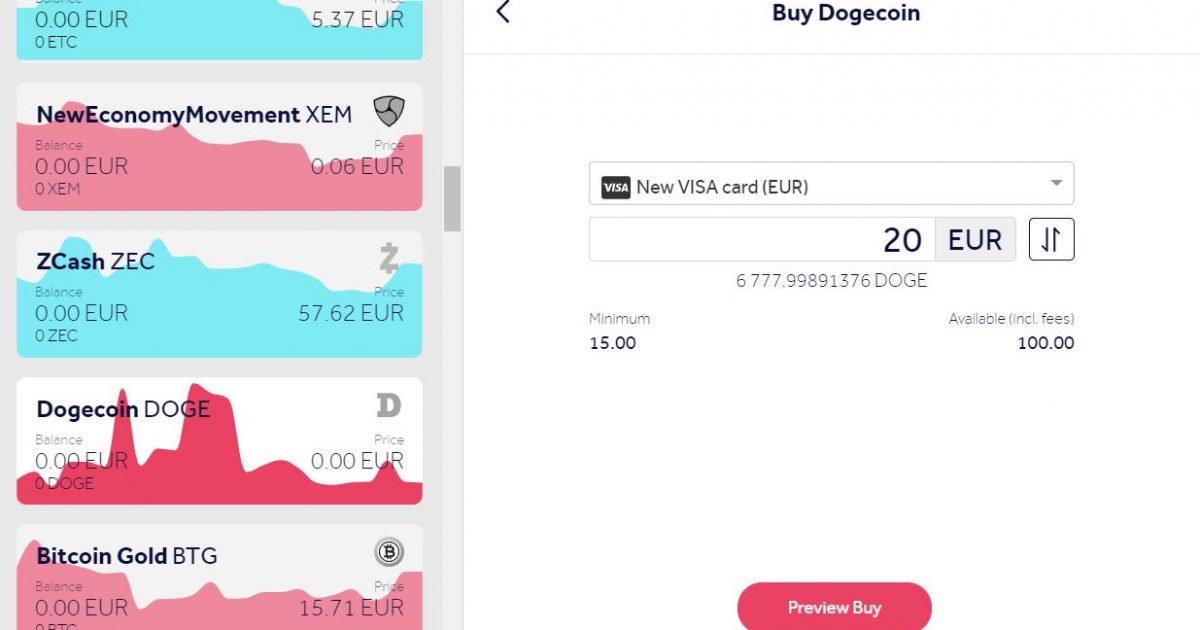Viewport: 1200px width, 630px height.
Task: Click the Dogecoin D logo icon
Action: click(x=388, y=405)
